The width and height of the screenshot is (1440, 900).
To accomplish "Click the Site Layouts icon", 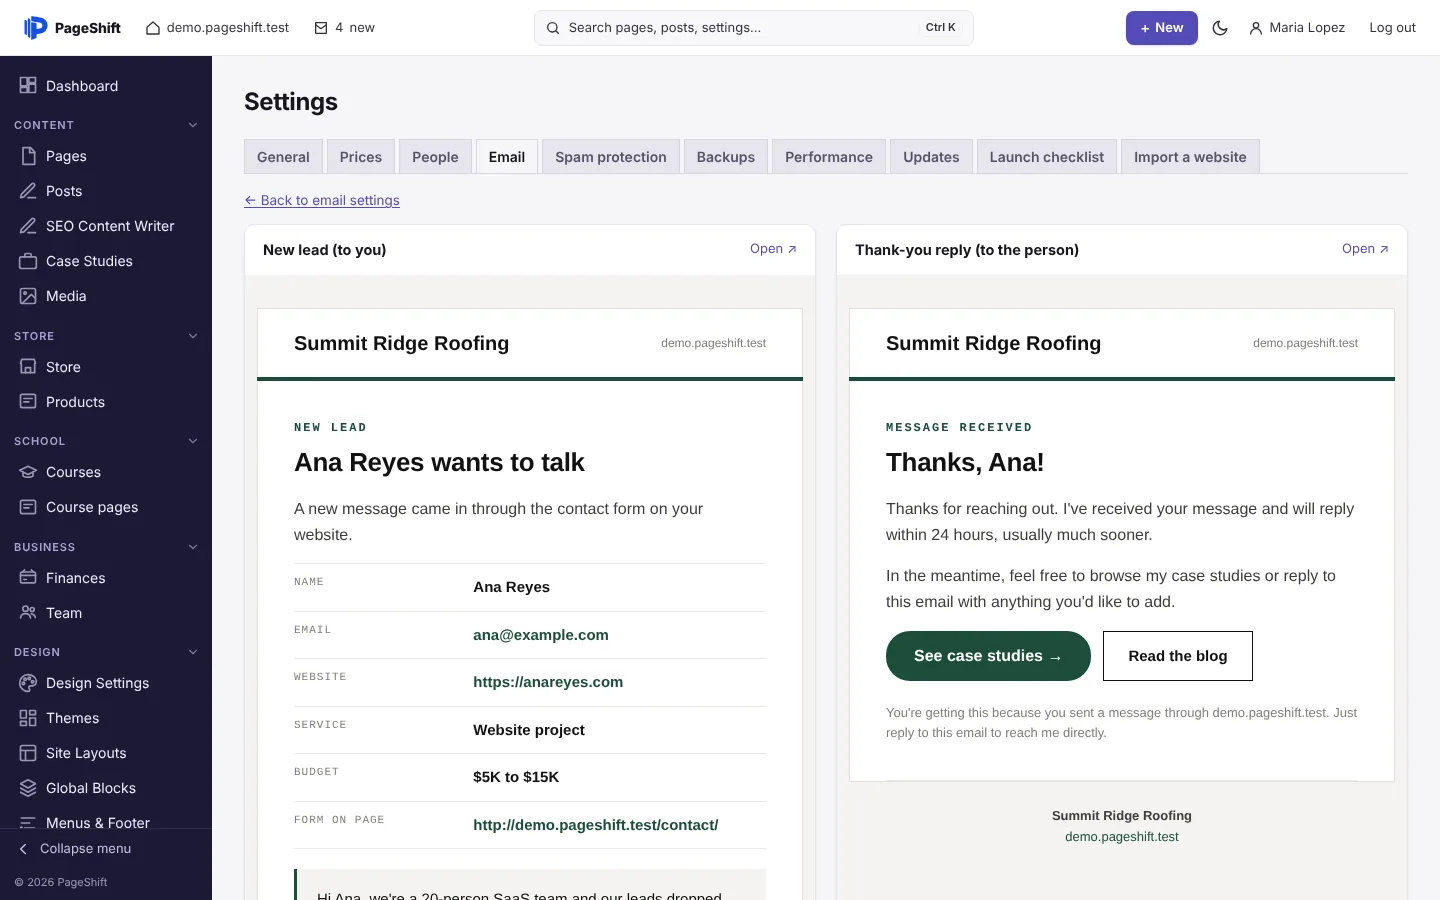I will pyautogui.click(x=28, y=753).
